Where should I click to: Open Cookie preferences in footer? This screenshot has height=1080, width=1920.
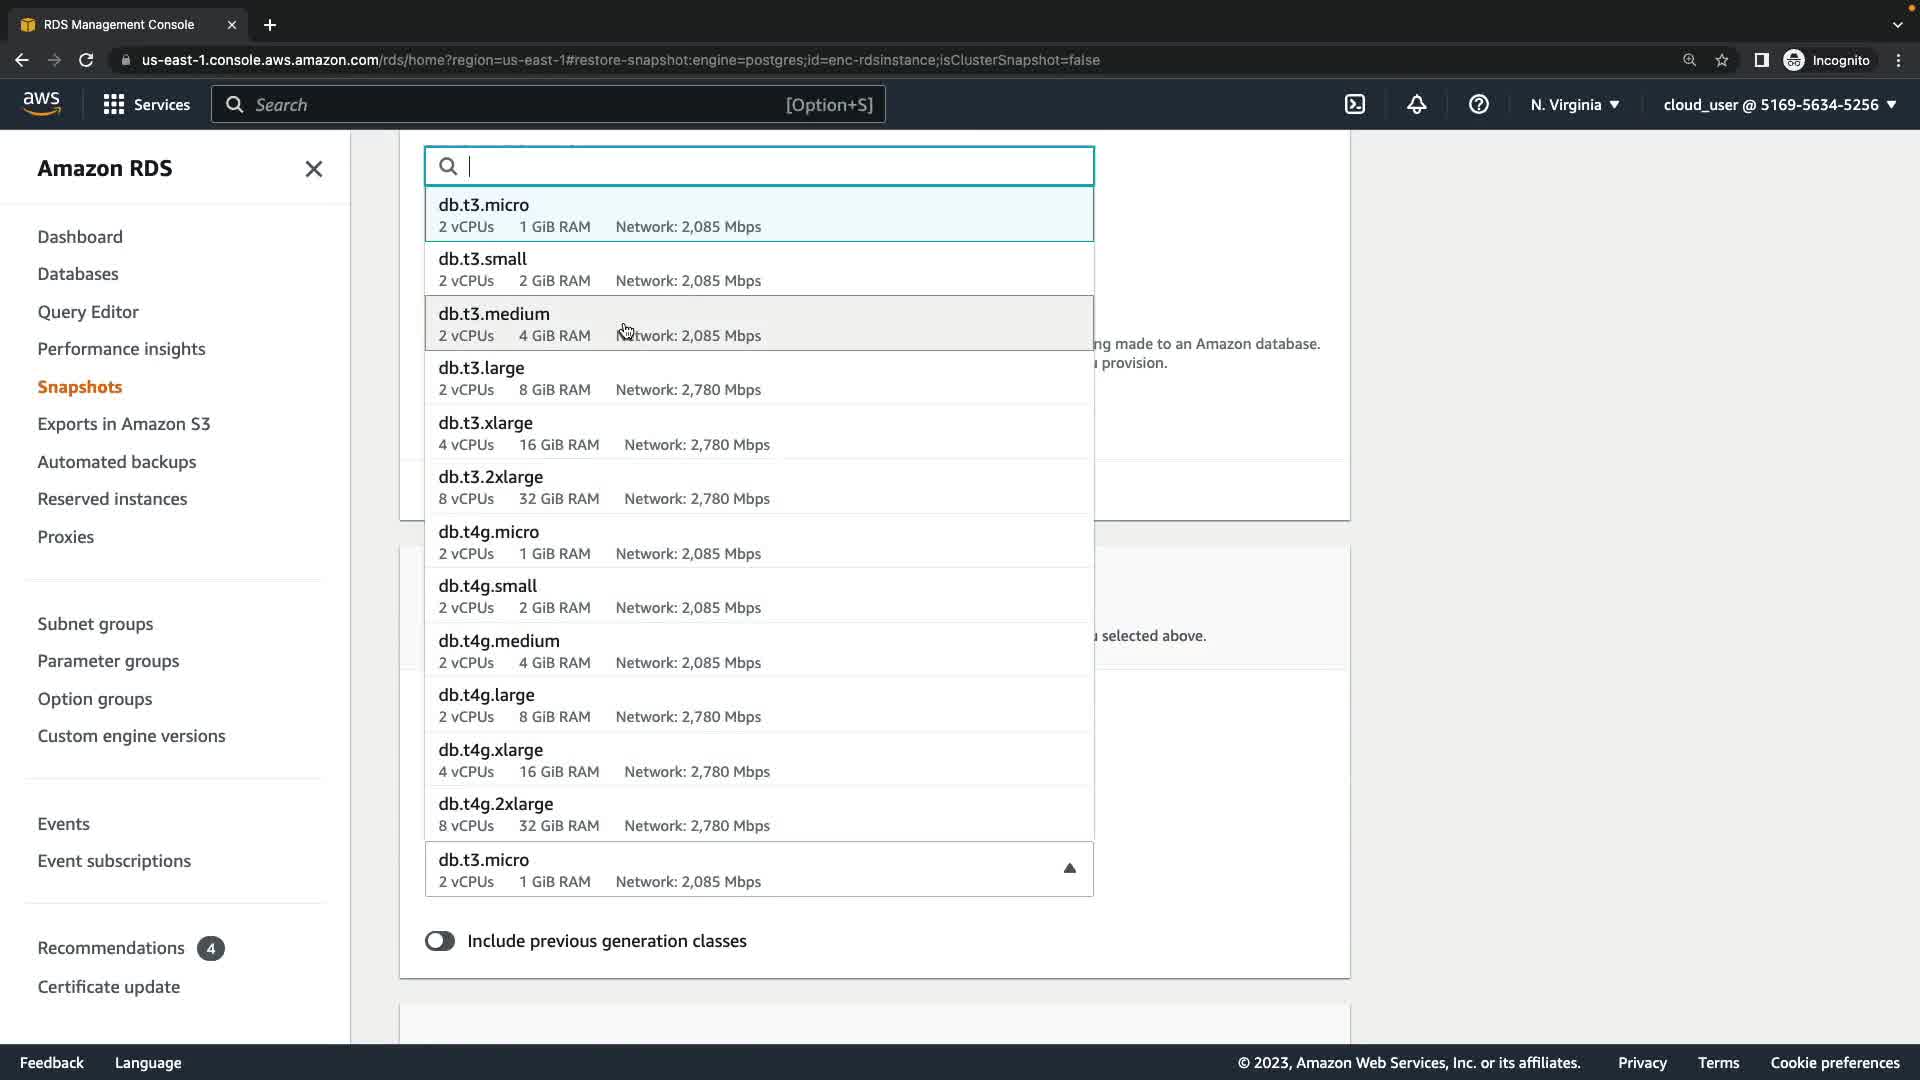(x=1834, y=1063)
